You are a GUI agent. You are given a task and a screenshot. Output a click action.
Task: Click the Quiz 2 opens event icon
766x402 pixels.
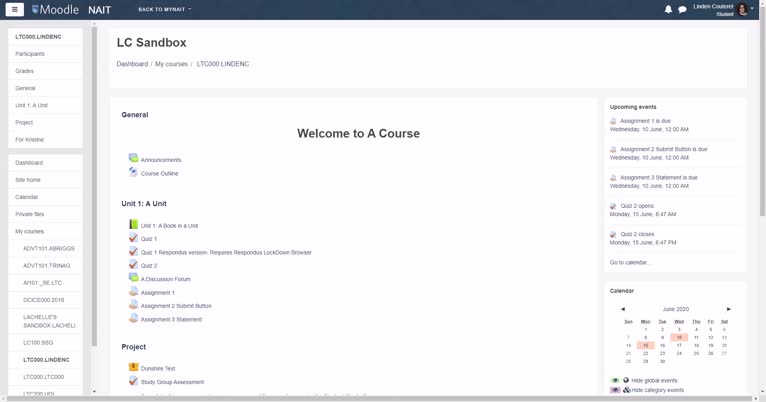coord(613,206)
